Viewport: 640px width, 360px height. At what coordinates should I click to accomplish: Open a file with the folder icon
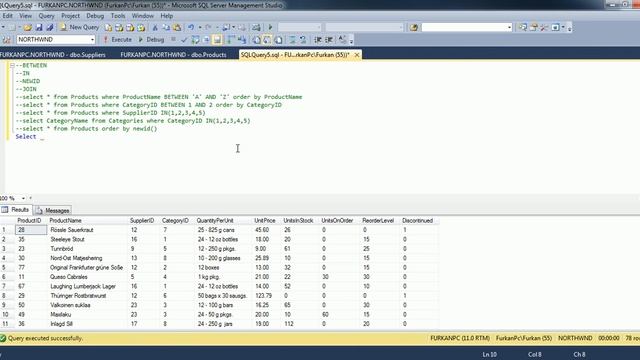point(28,27)
